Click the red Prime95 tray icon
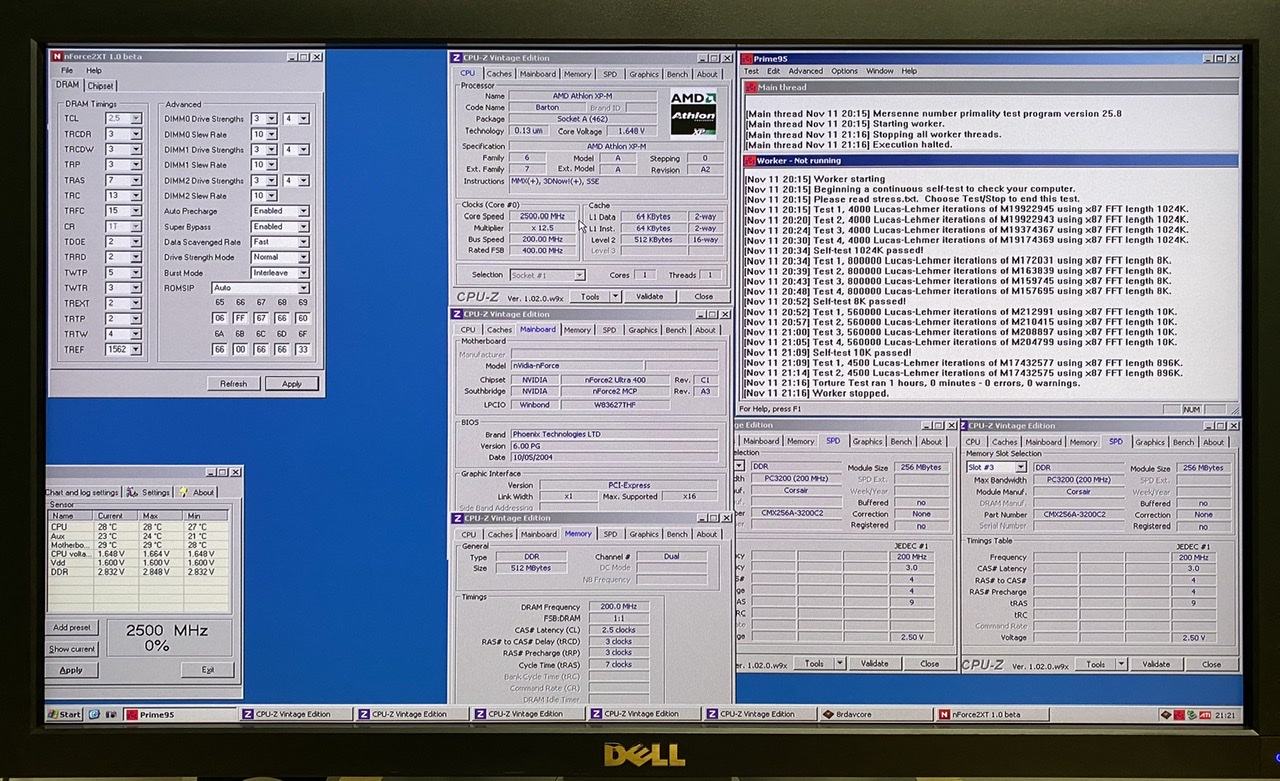Image resolution: width=1280 pixels, height=781 pixels. (x=1179, y=714)
